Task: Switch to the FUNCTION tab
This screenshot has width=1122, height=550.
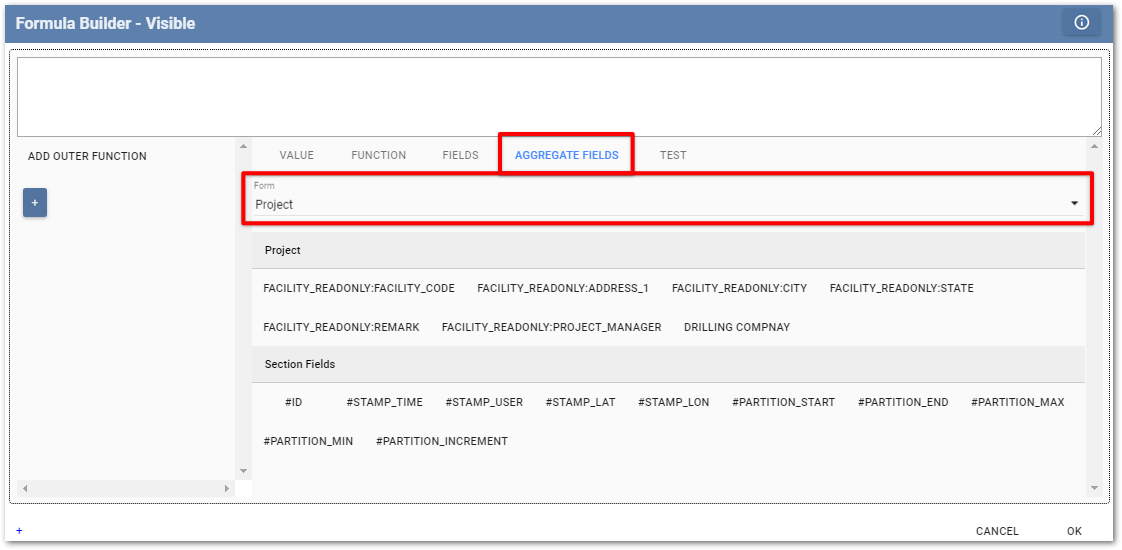Action: tap(379, 155)
